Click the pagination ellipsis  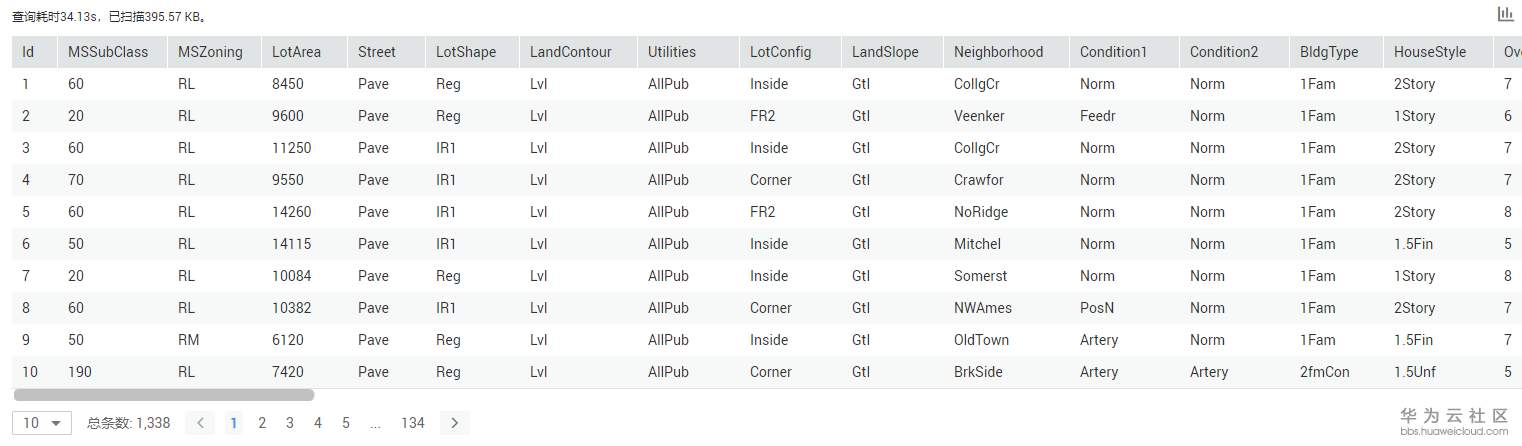pos(375,423)
